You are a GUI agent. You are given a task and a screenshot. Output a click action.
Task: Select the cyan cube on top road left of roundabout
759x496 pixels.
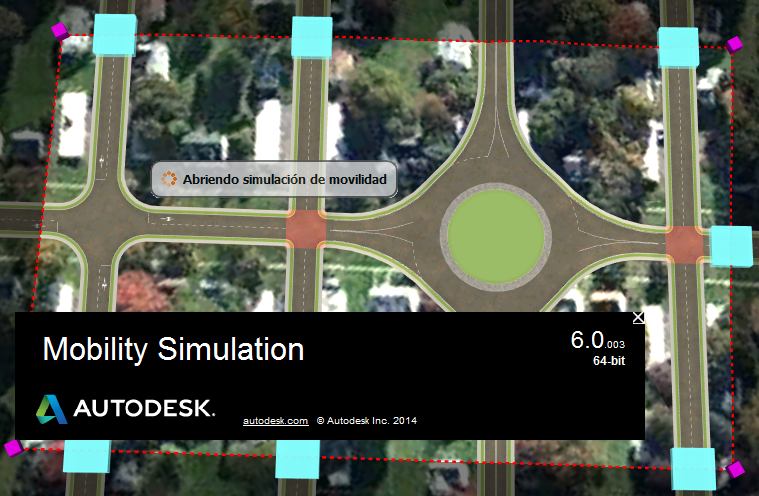(x=312, y=37)
